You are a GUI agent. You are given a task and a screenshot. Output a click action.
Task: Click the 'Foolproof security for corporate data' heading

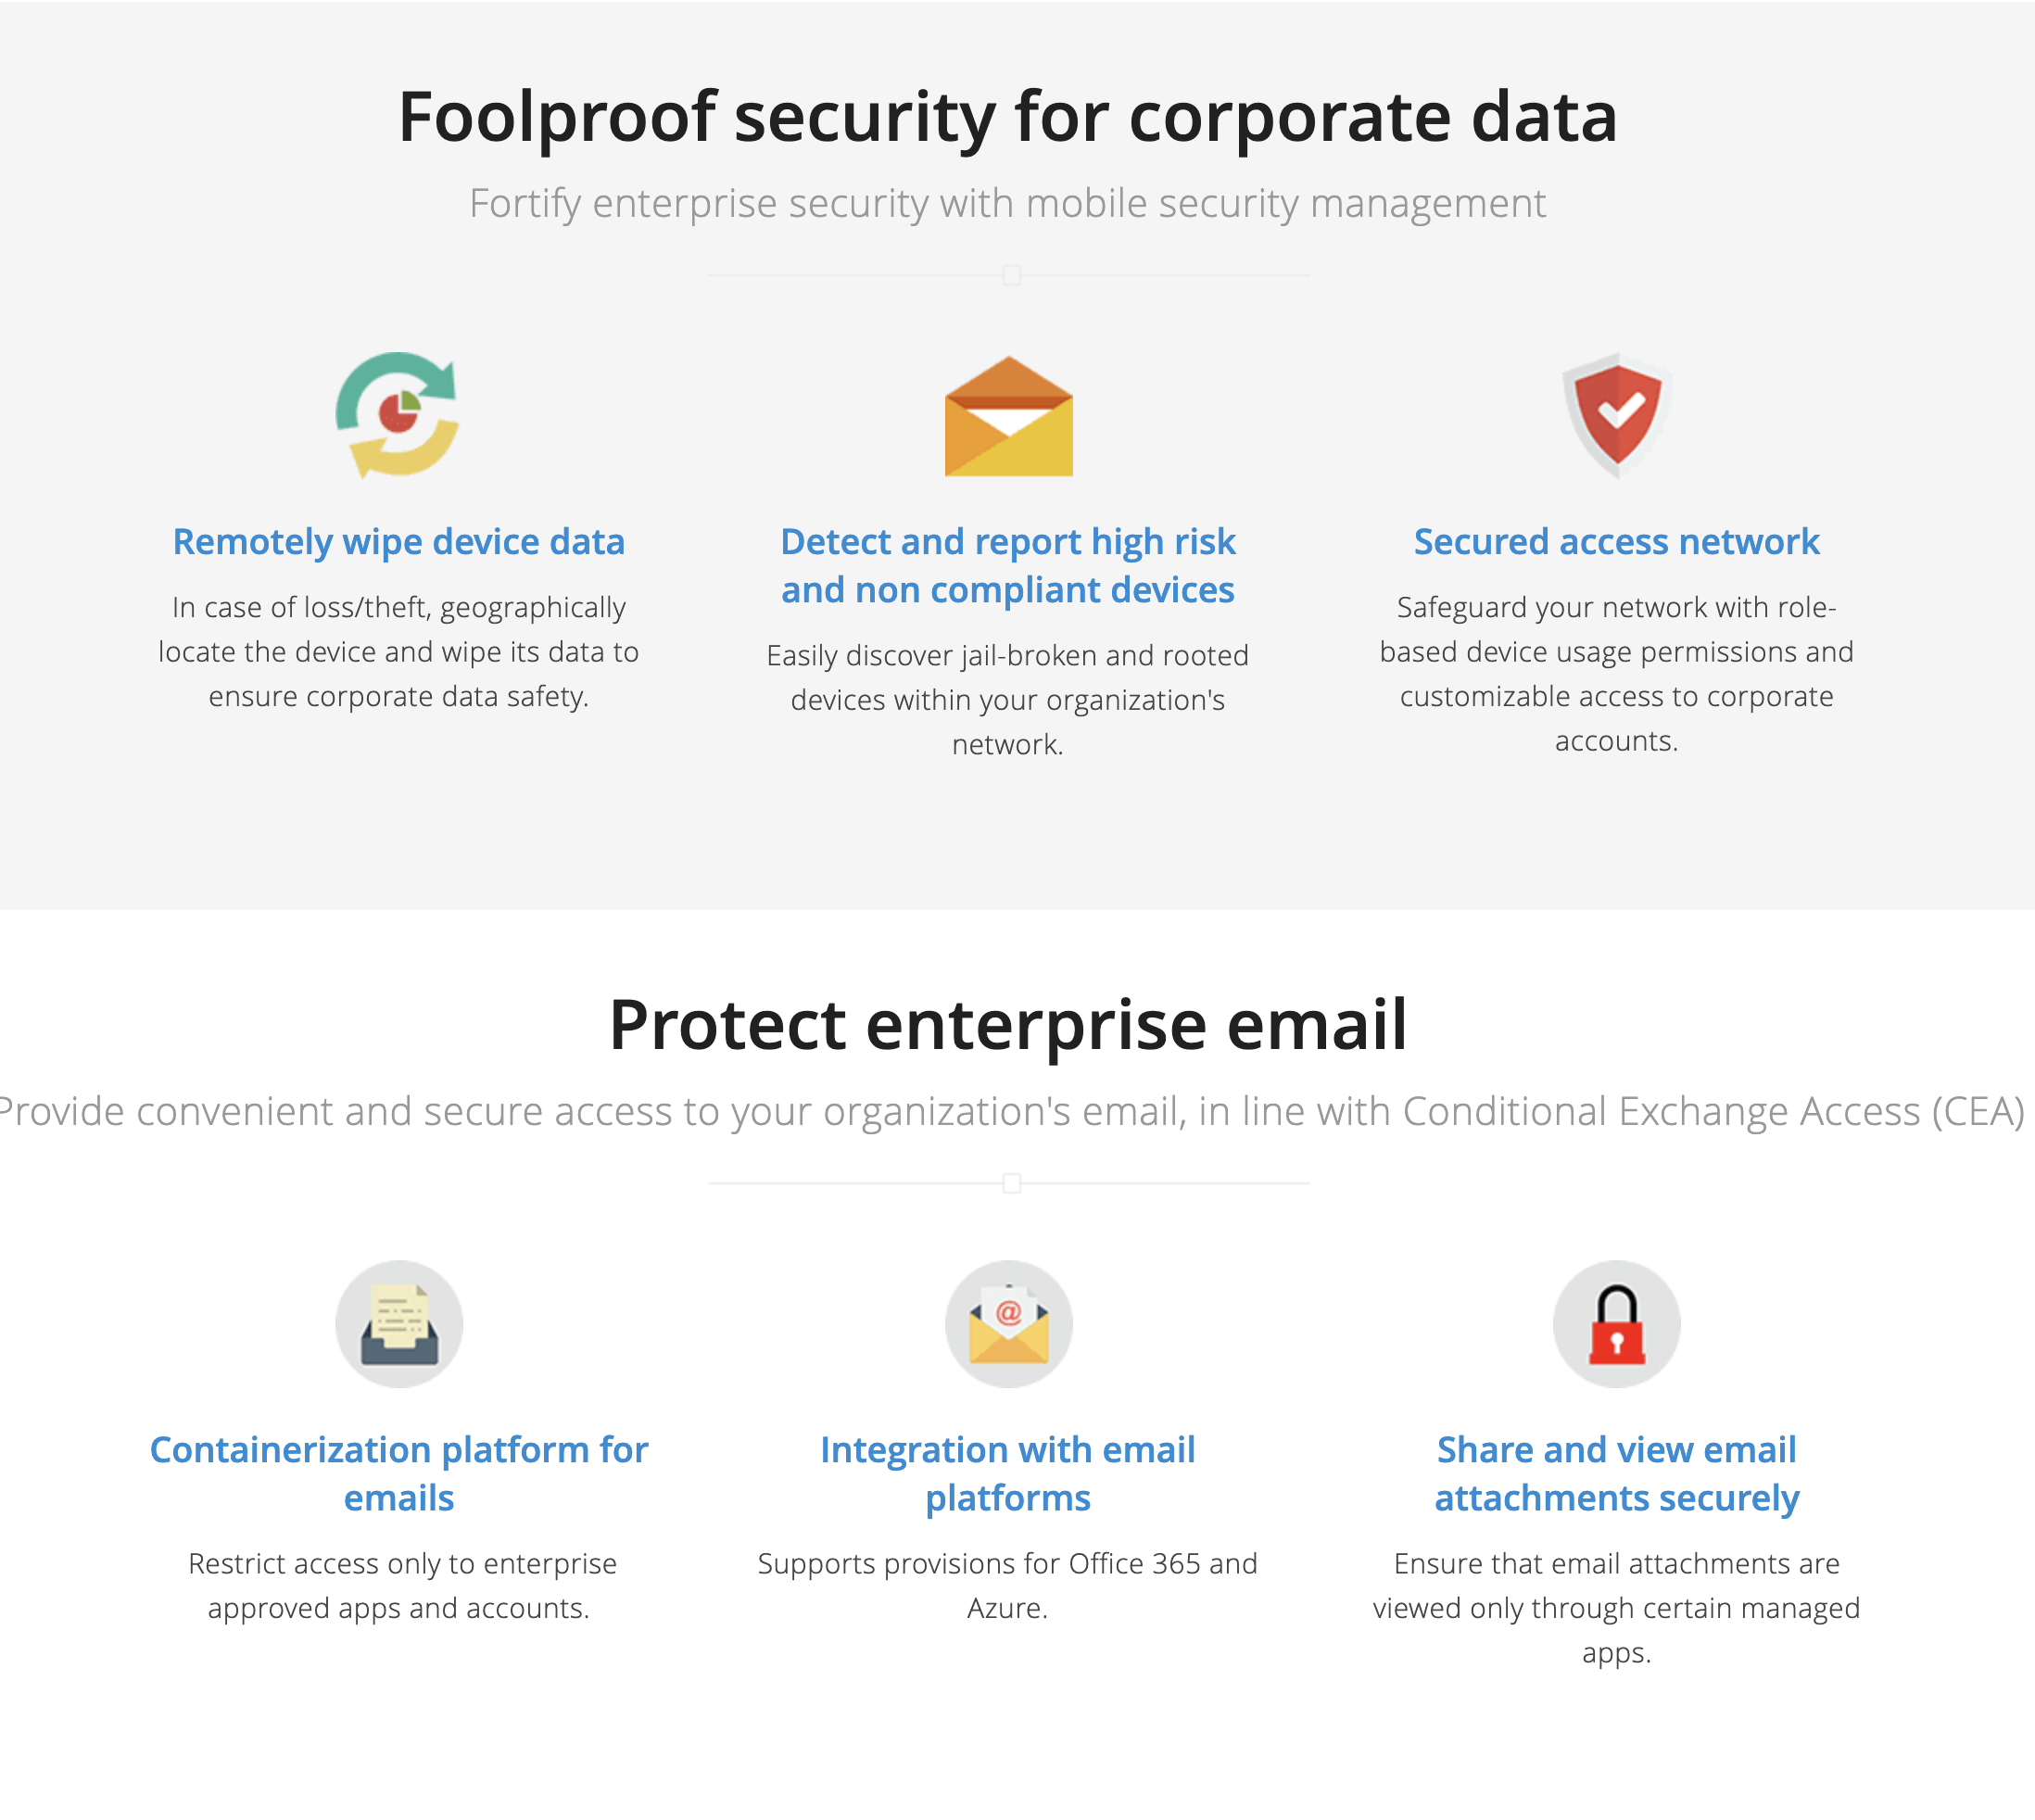1008,117
